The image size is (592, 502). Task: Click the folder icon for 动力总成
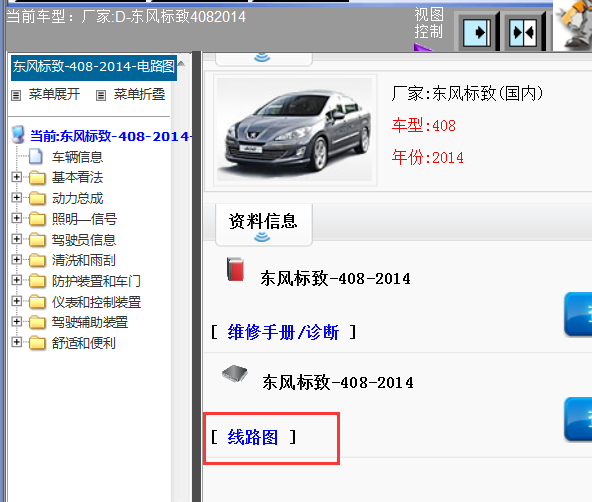pyautogui.click(x=37, y=198)
